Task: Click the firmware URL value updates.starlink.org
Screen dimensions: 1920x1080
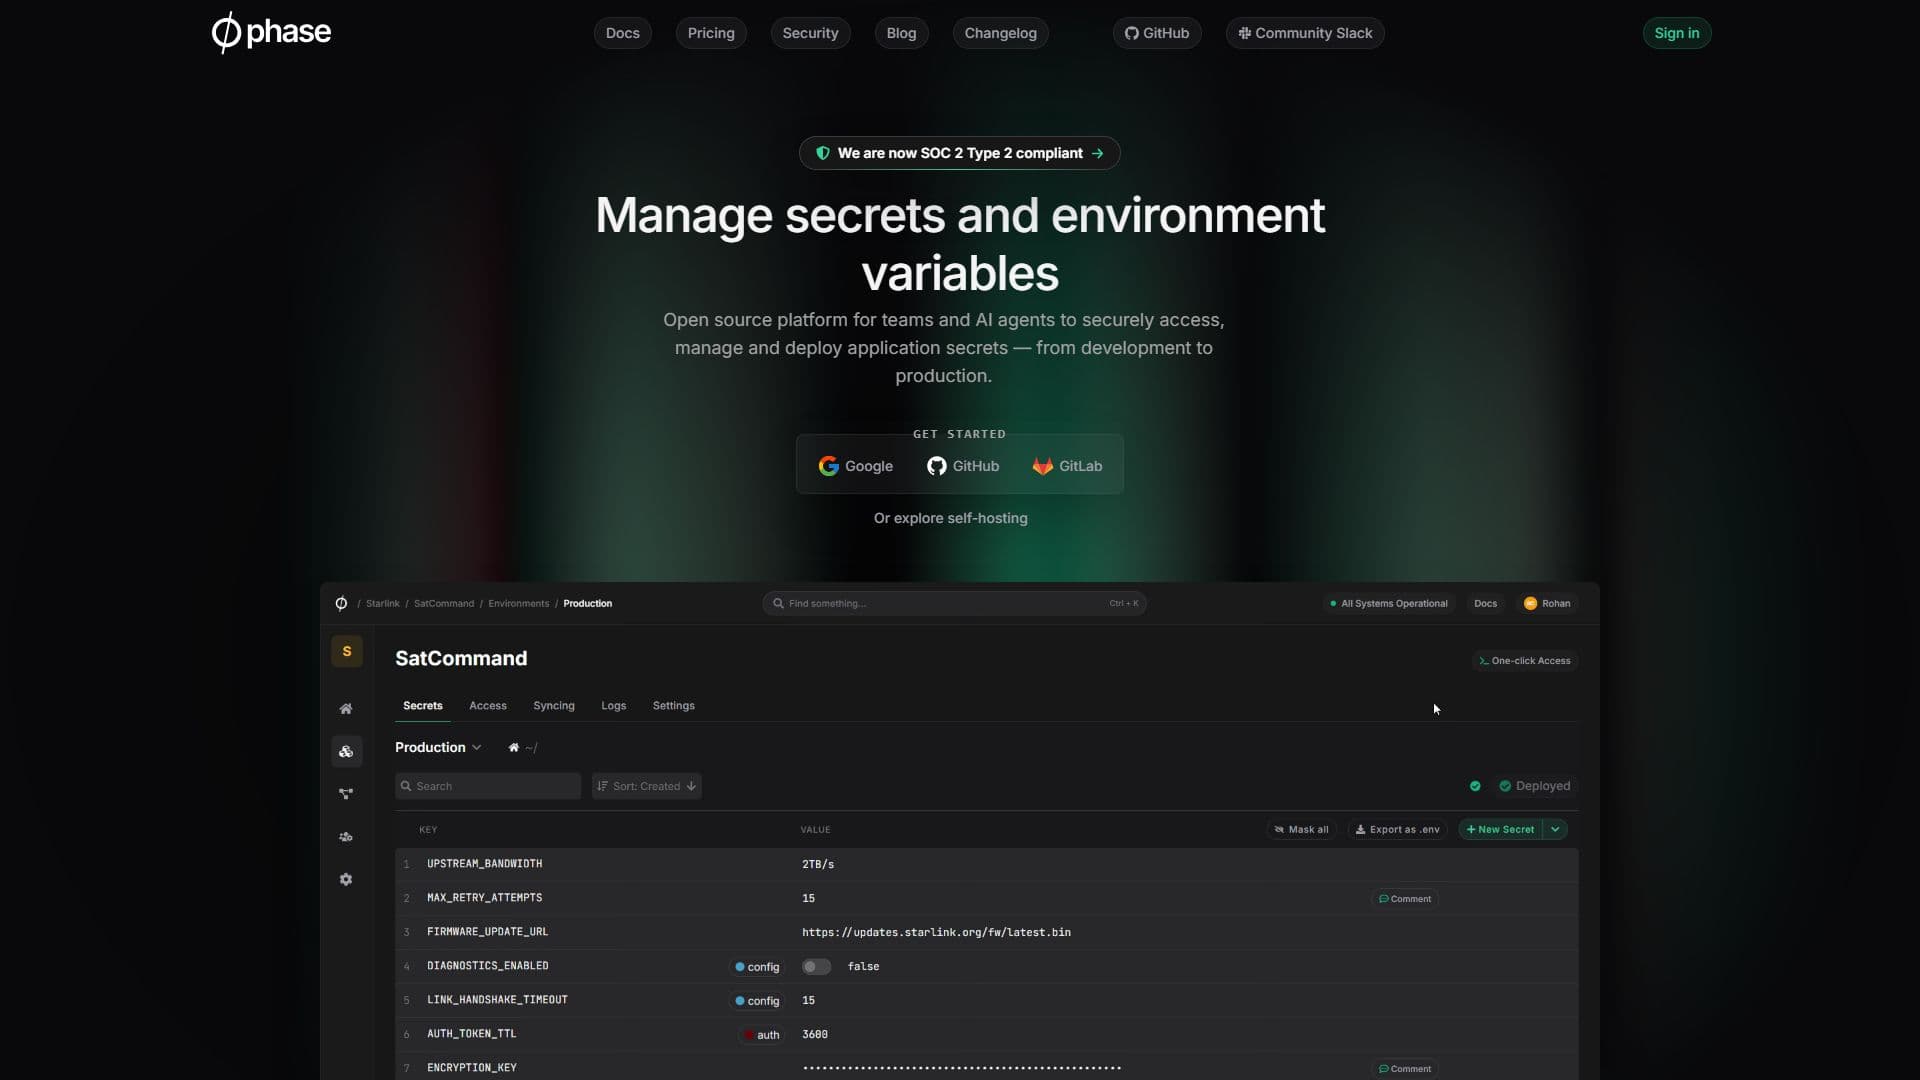Action: [x=936, y=932]
